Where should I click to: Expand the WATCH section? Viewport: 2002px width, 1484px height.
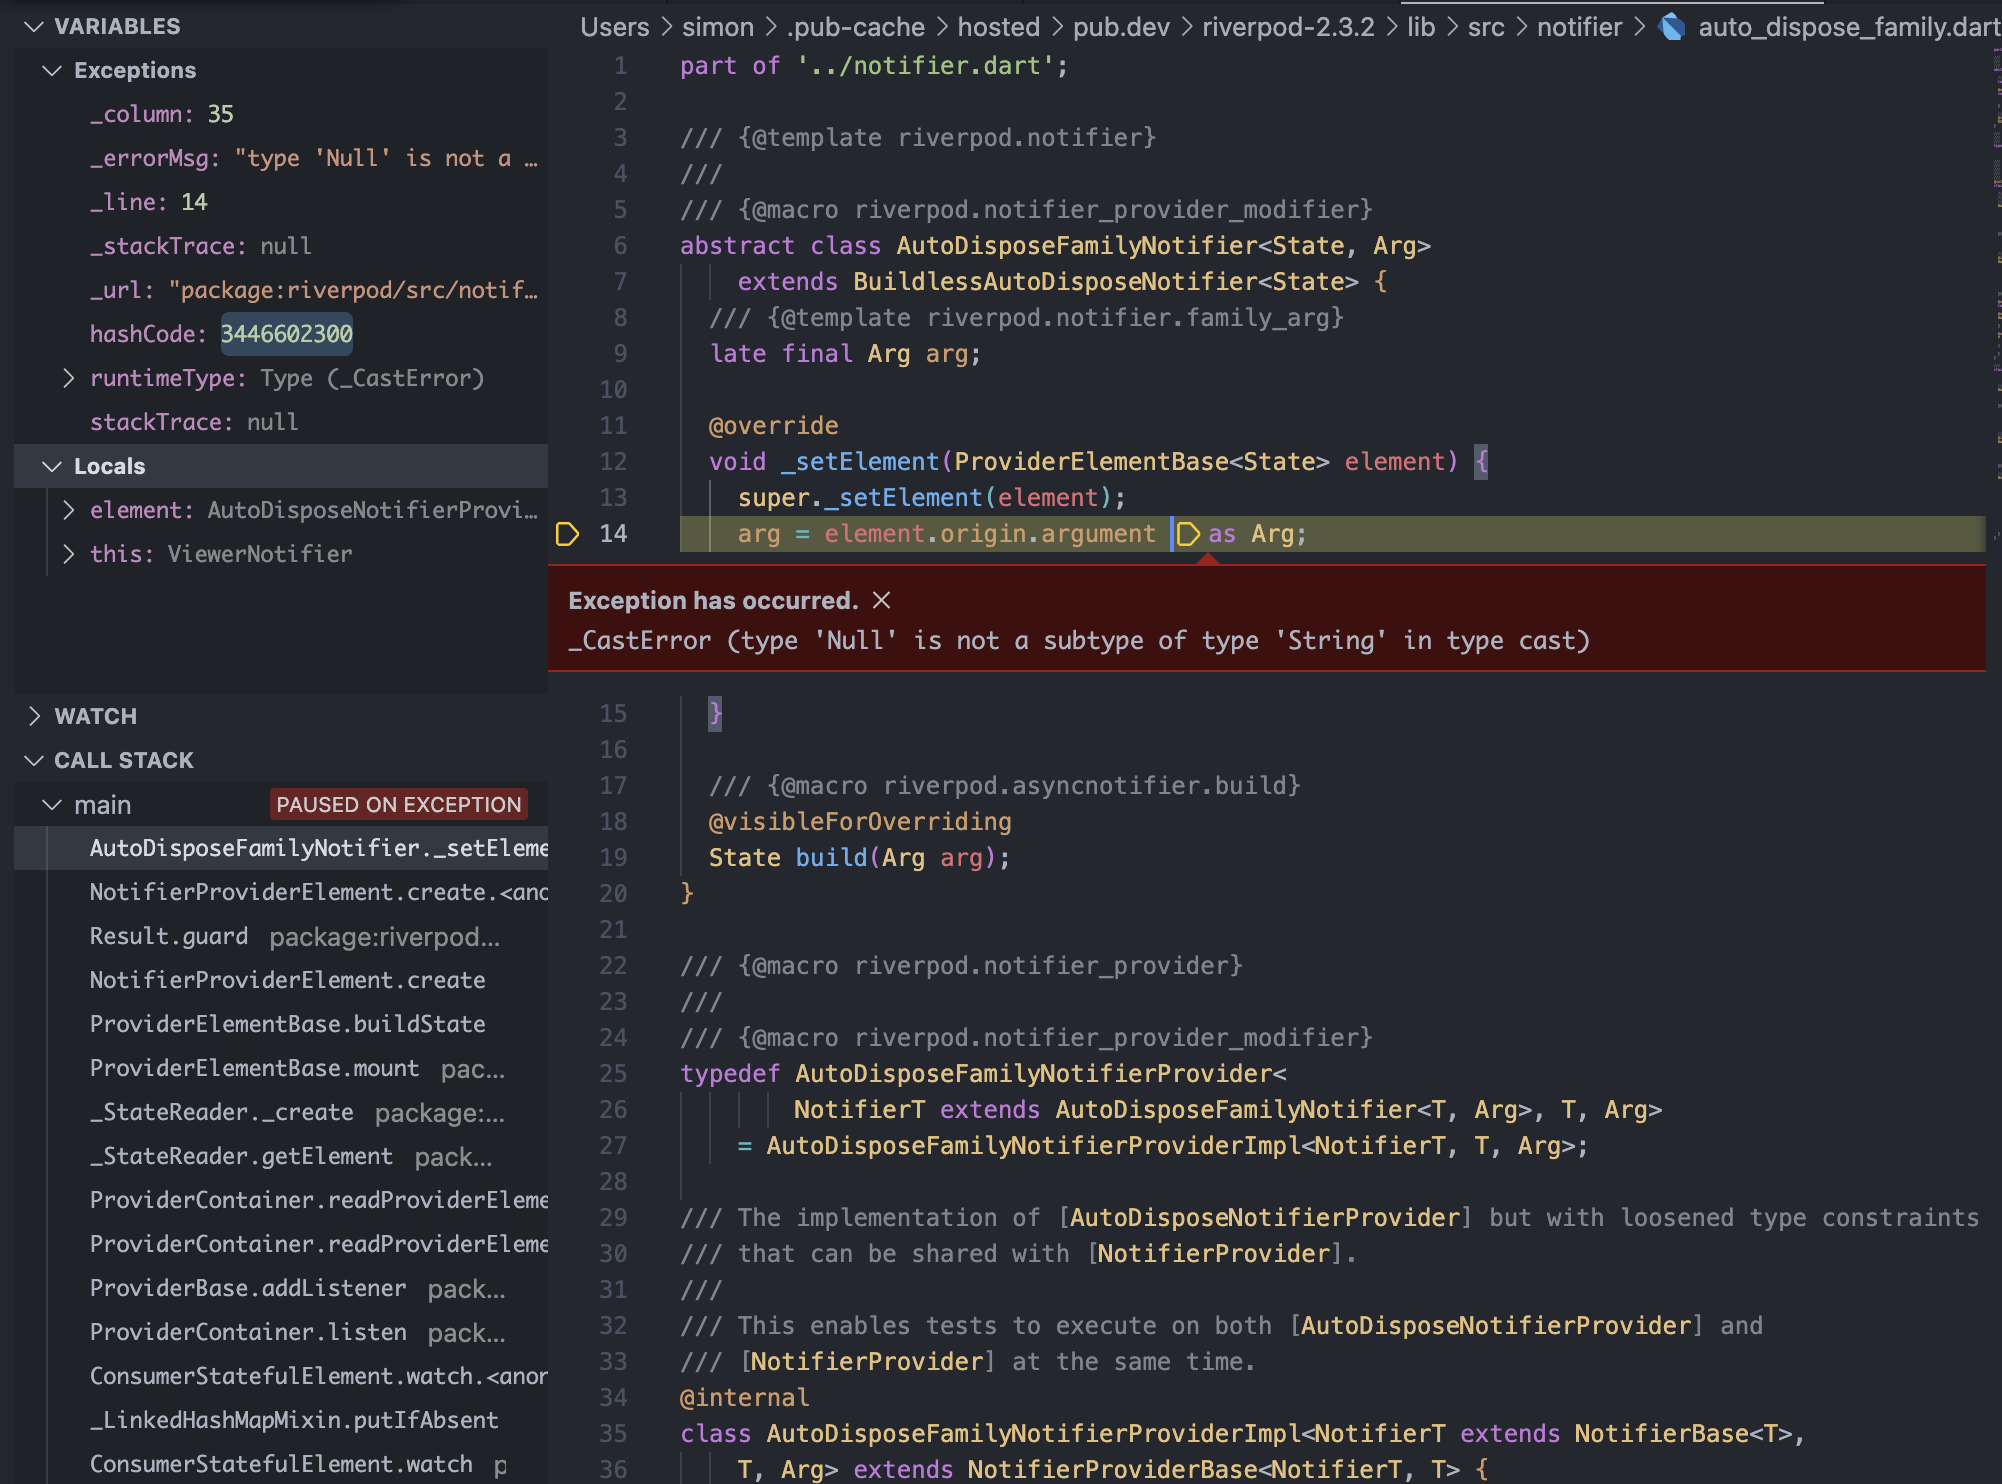(35, 715)
